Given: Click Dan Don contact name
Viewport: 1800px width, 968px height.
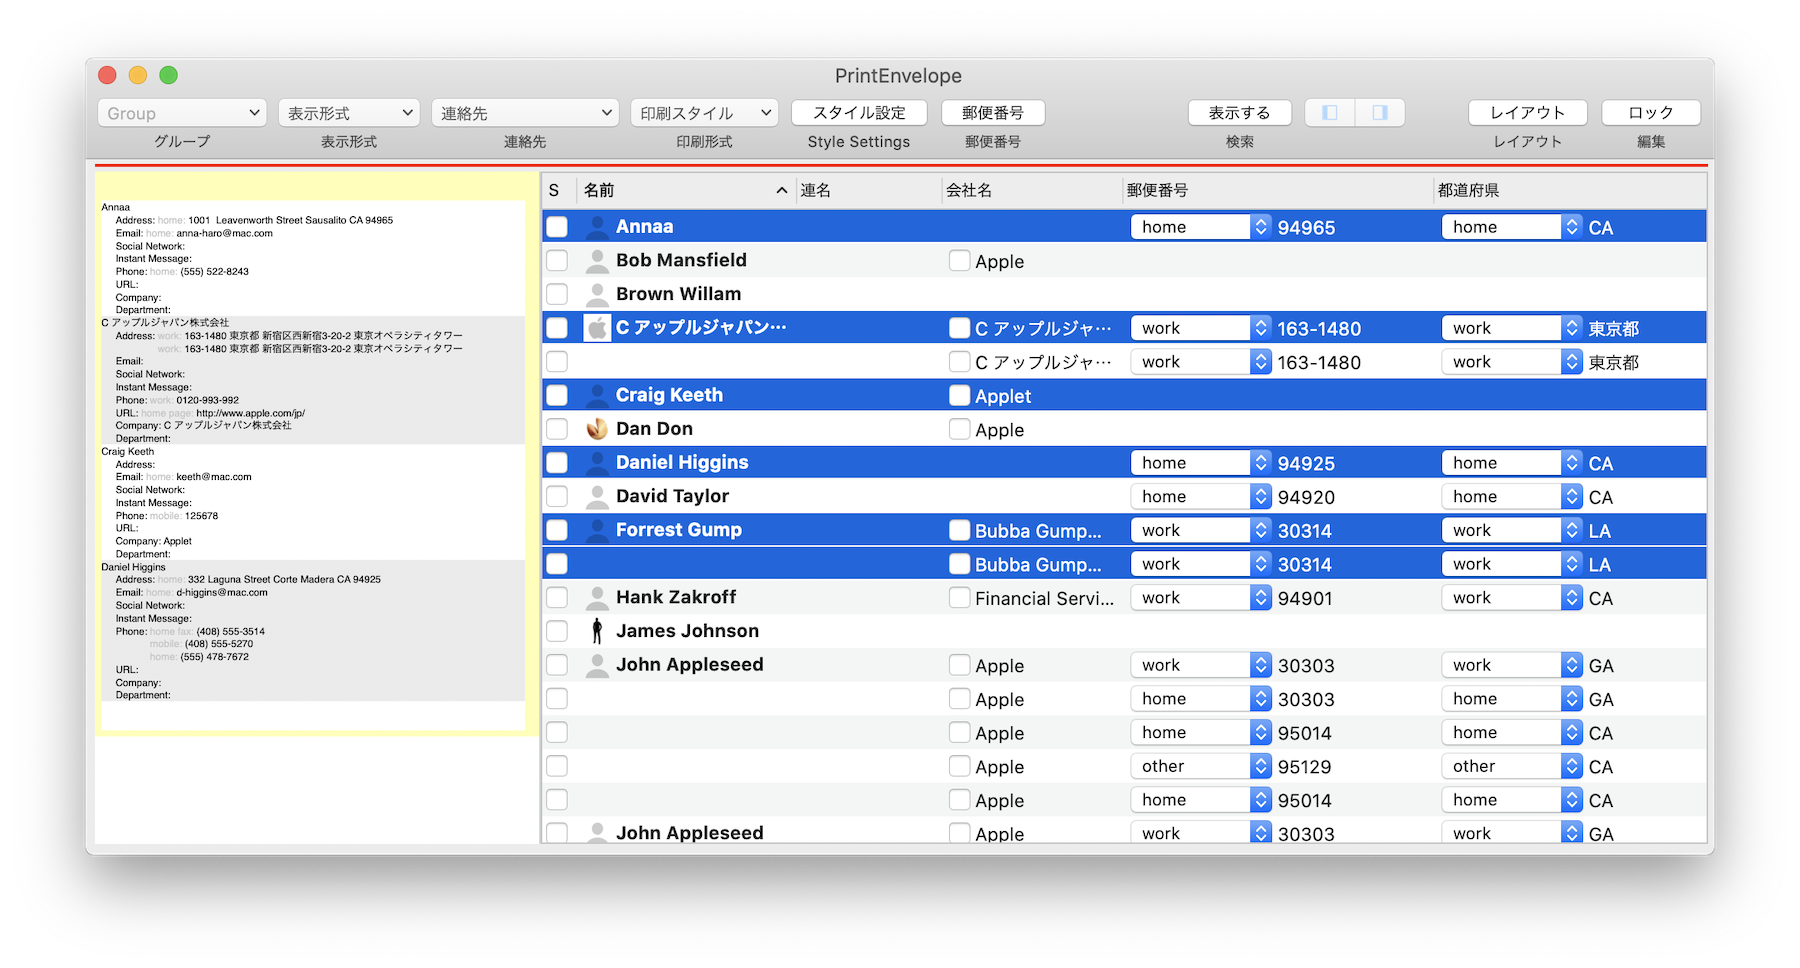Looking at the screenshot, I should [654, 429].
